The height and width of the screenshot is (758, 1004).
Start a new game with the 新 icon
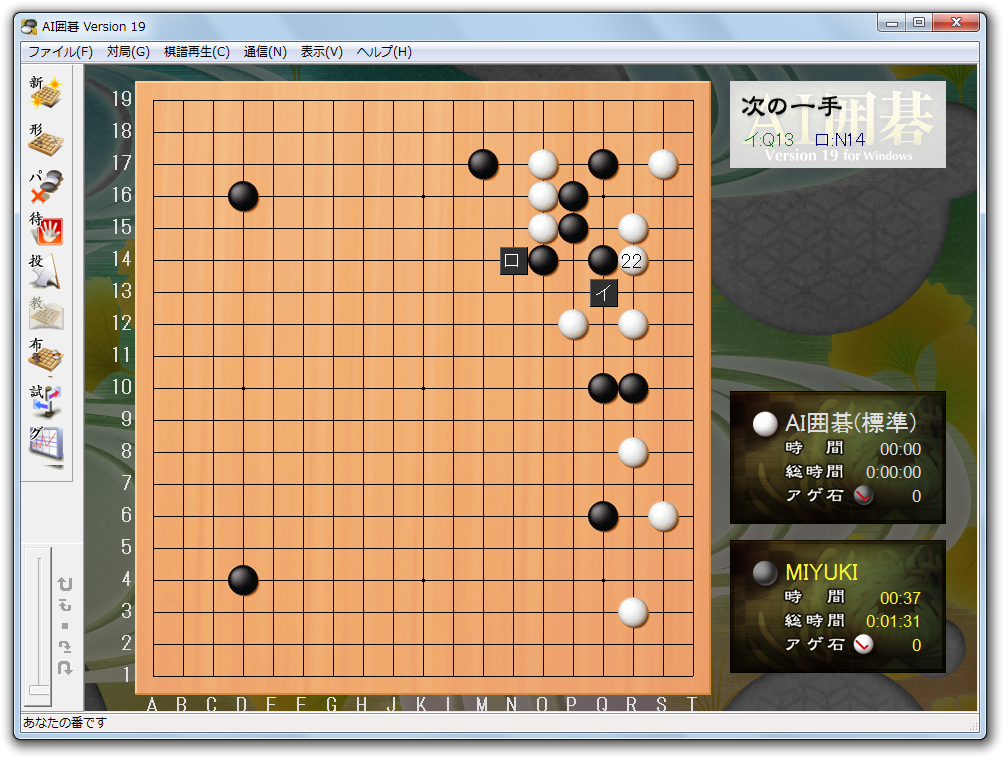click(45, 91)
